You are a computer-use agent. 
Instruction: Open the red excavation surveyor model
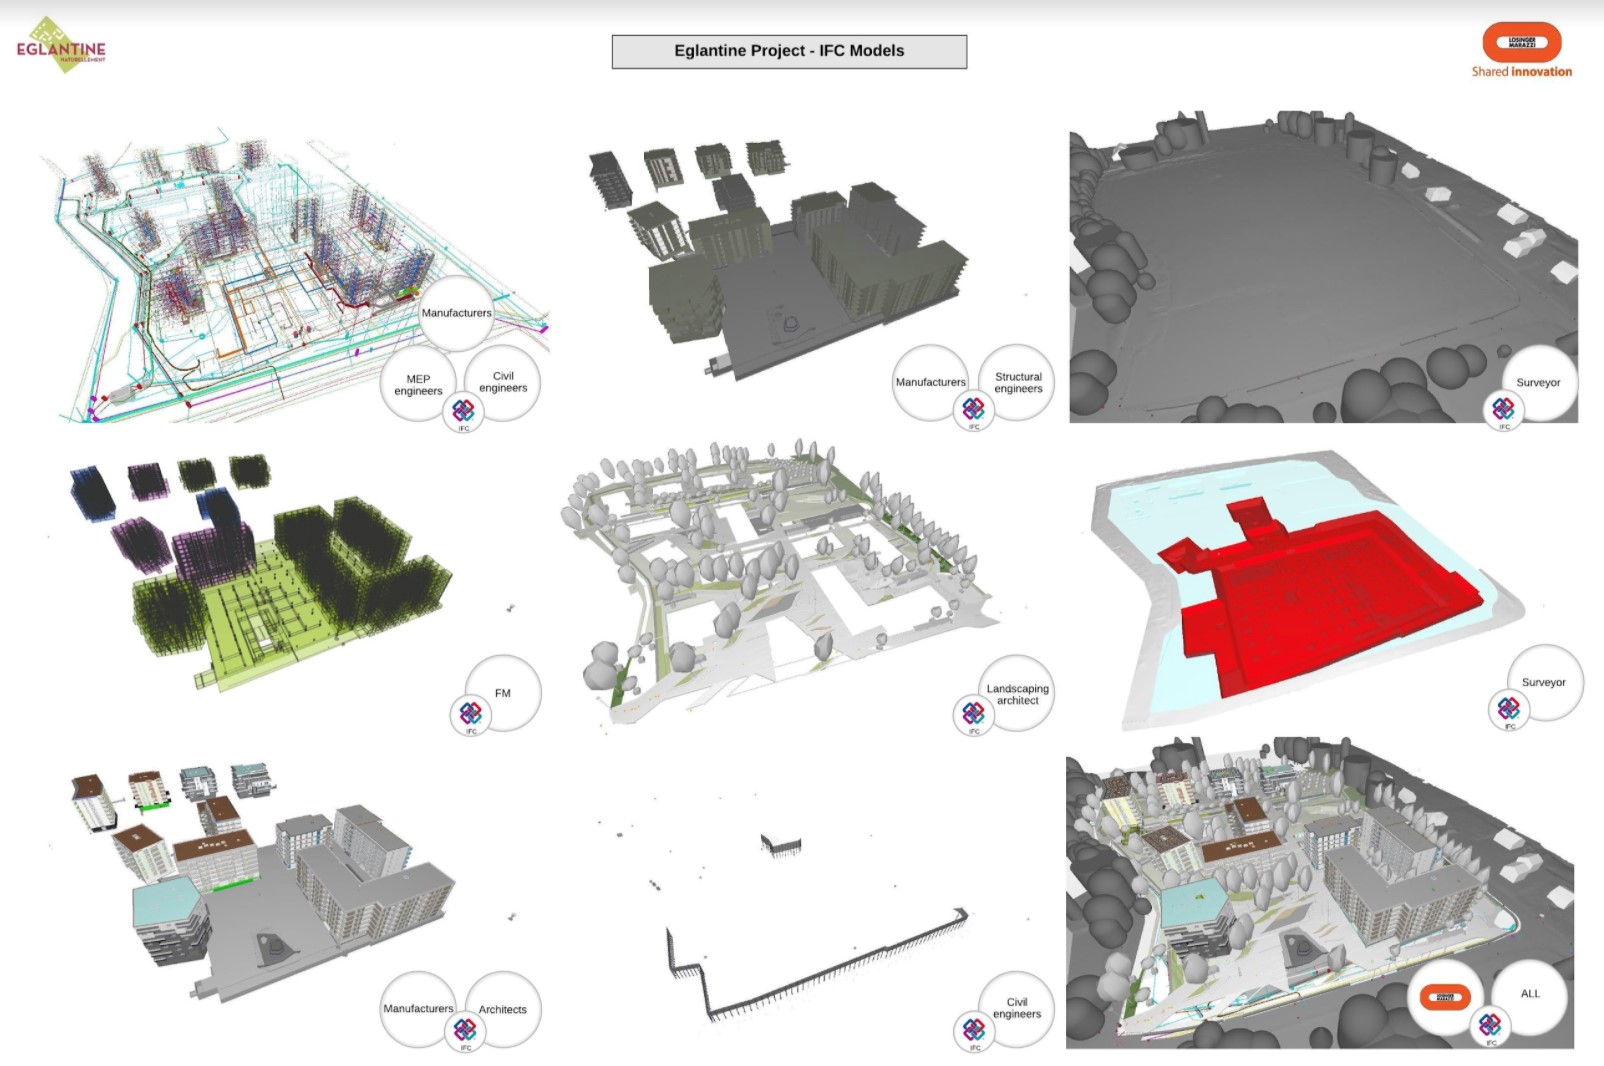(1310, 590)
